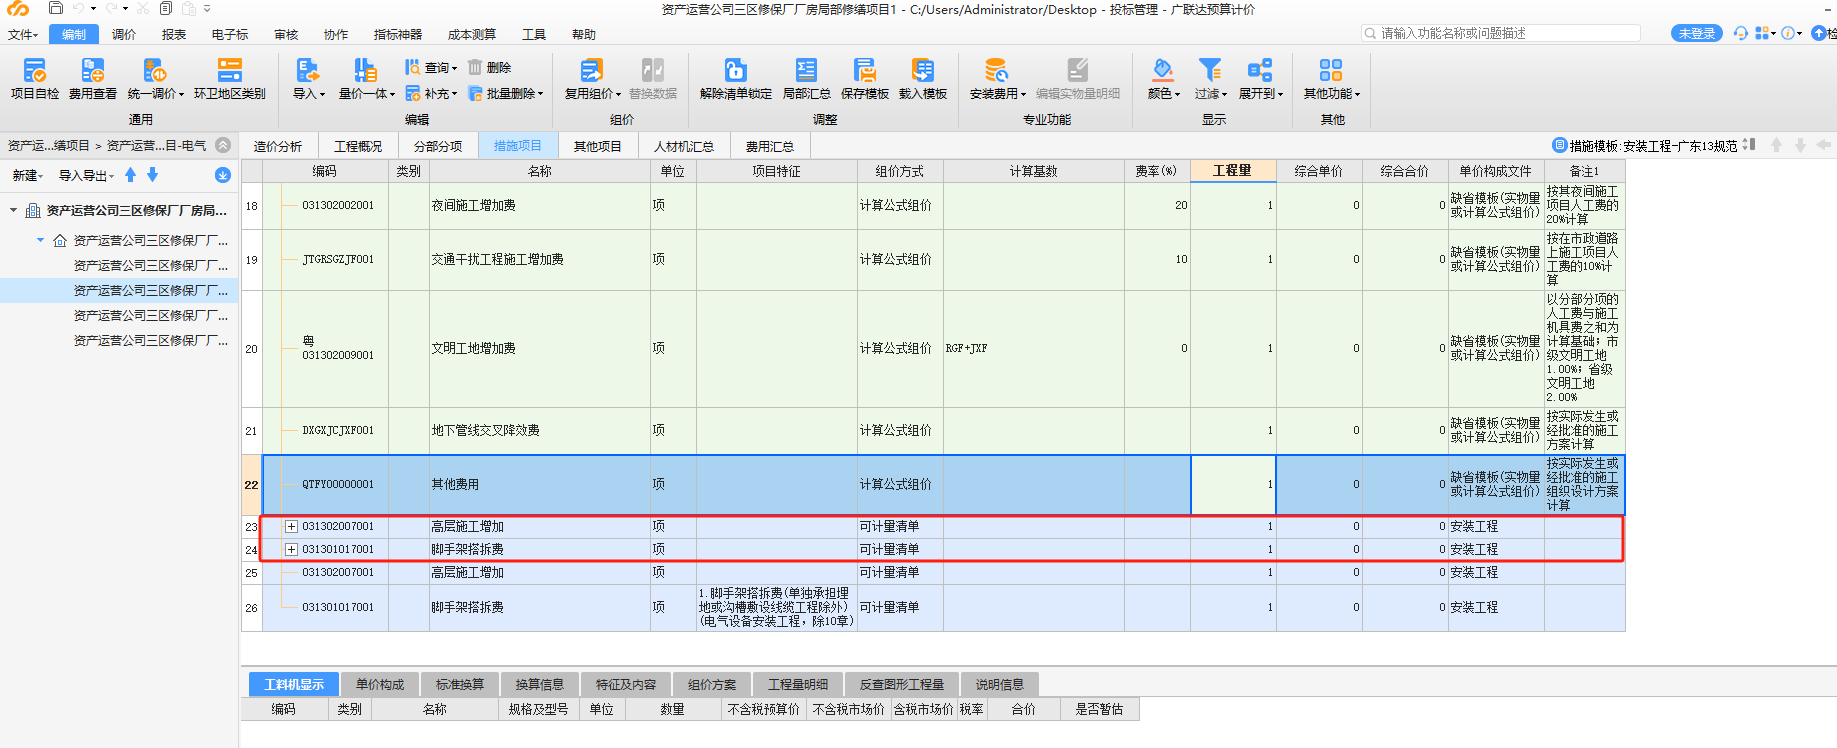Expand row 23 高层施工增加
Image resolution: width=1837 pixels, height=748 pixels.
coord(291,526)
